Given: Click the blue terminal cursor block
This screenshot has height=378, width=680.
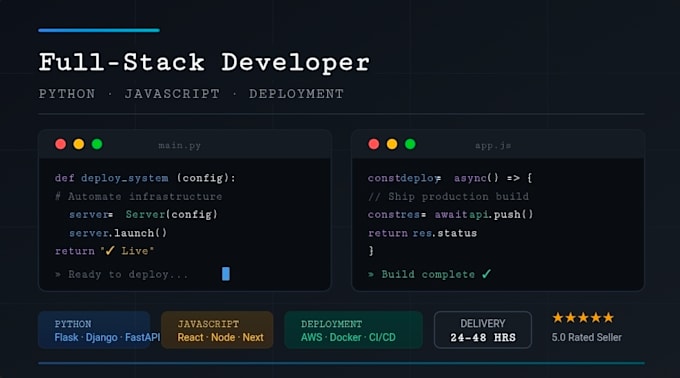Looking at the screenshot, I should [x=226, y=274].
